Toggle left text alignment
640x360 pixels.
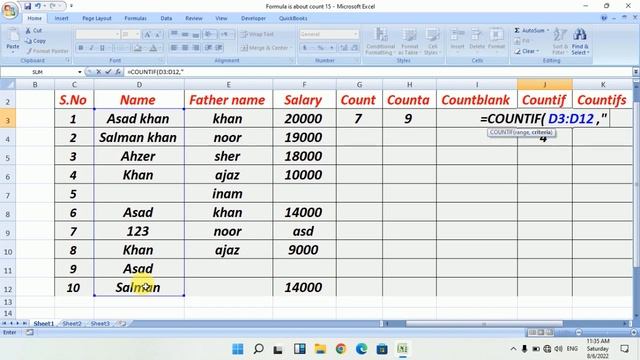[x=174, y=48]
